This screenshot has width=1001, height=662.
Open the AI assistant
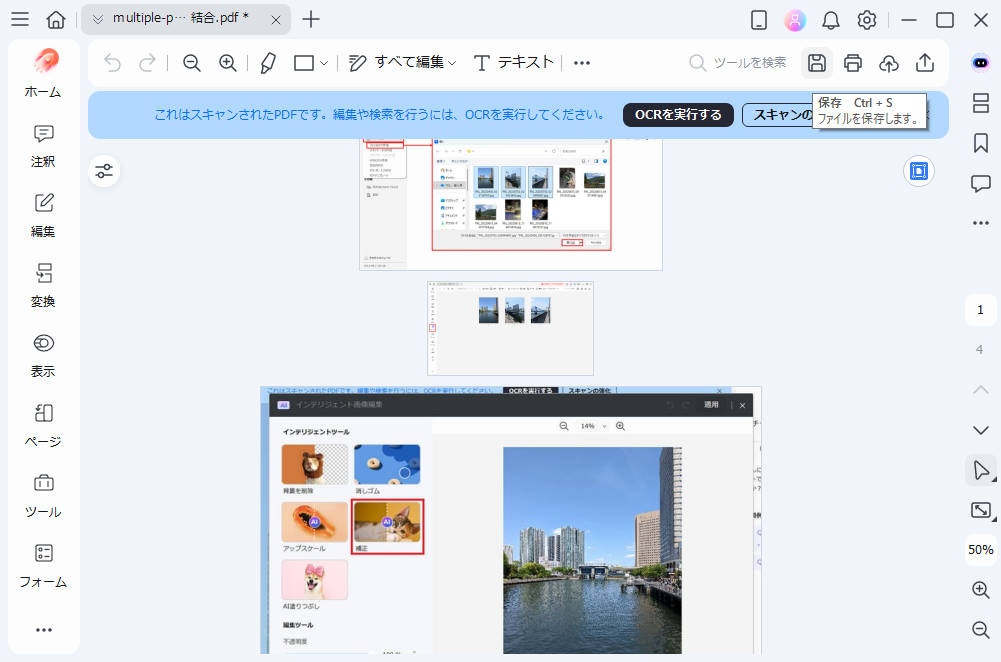tap(981, 62)
